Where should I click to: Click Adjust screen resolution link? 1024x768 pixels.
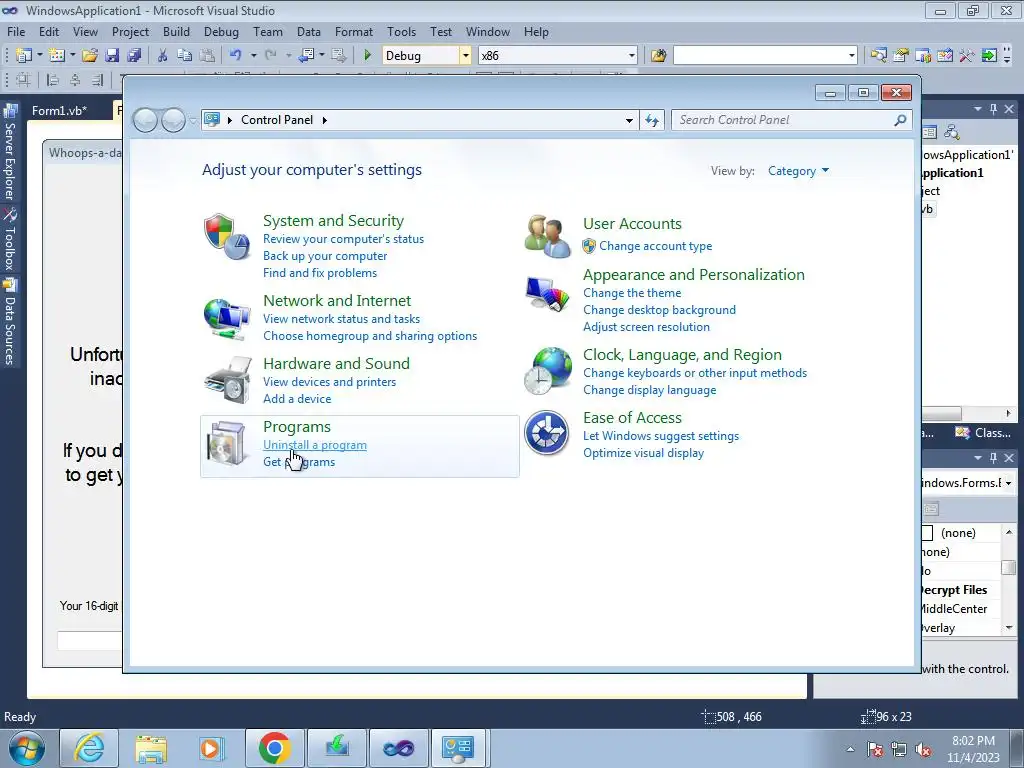(x=647, y=327)
